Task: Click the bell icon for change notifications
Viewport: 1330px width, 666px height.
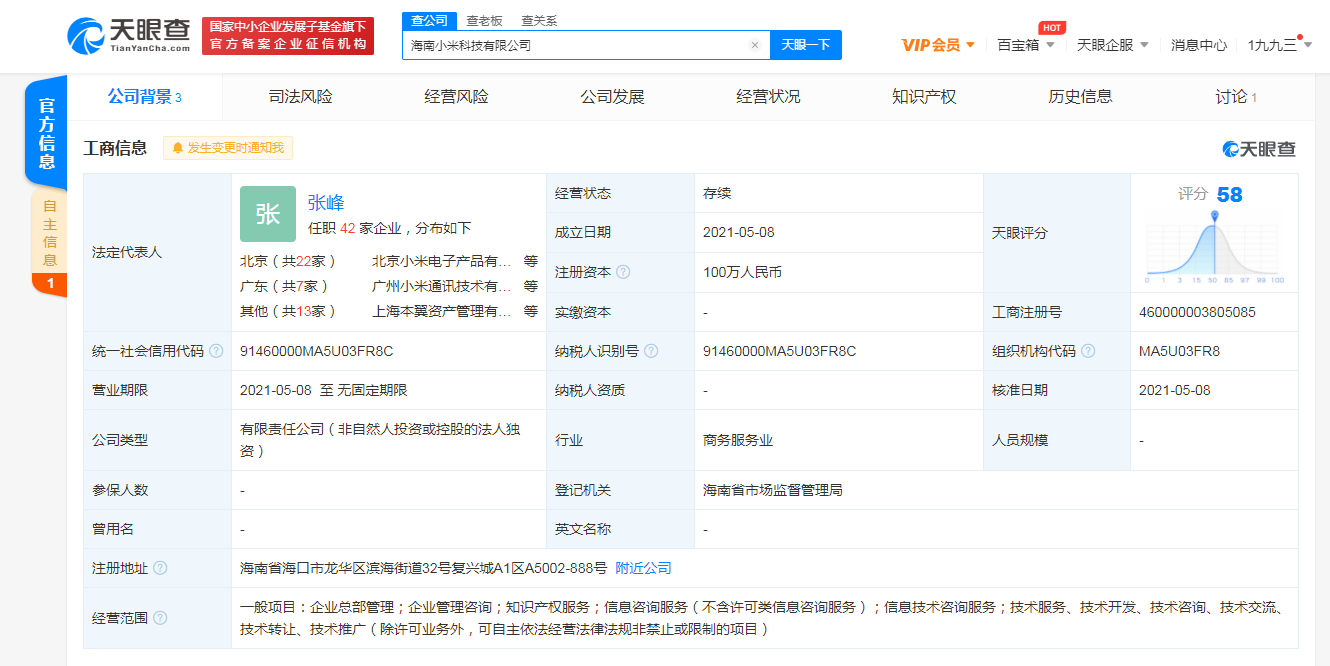Action: [x=177, y=148]
